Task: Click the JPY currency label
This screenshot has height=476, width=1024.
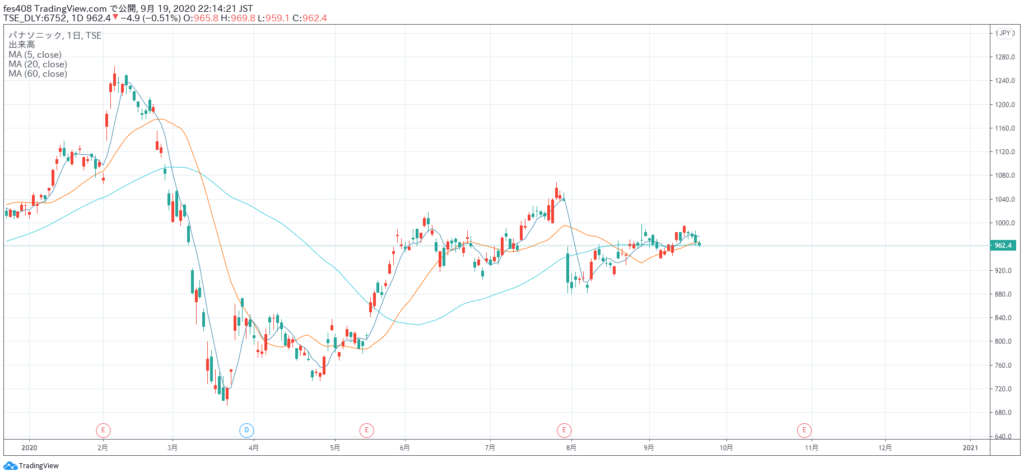Action: [x=1004, y=33]
